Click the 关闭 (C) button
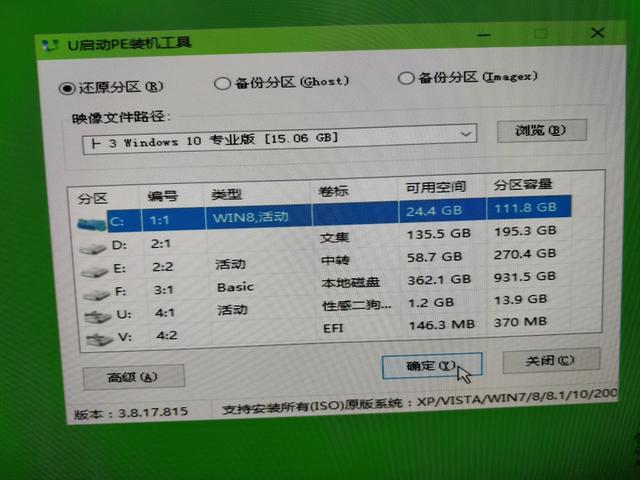The width and height of the screenshot is (640, 480). 551,360
